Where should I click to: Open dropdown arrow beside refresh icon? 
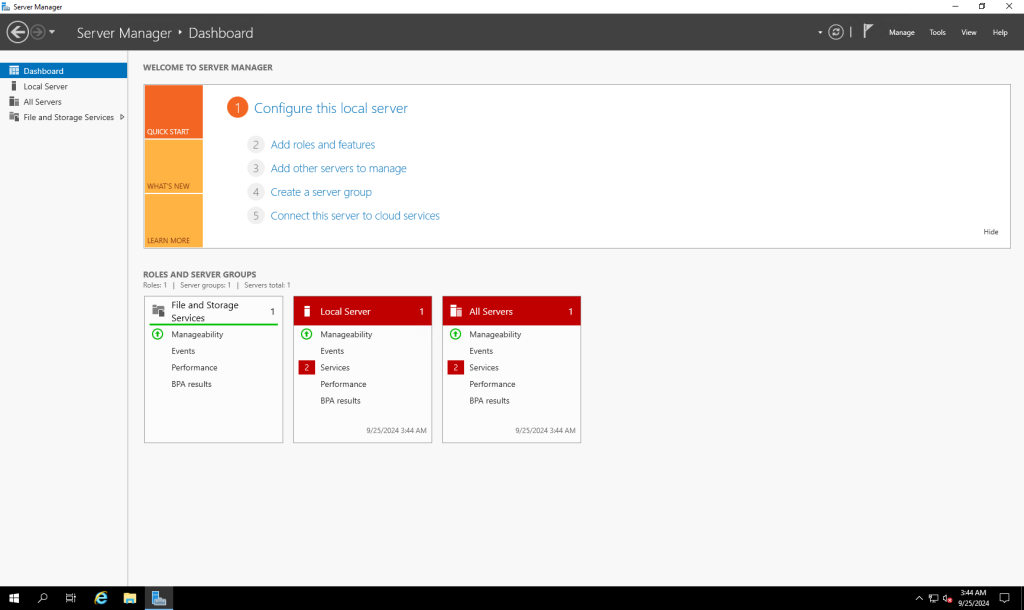[x=820, y=32]
